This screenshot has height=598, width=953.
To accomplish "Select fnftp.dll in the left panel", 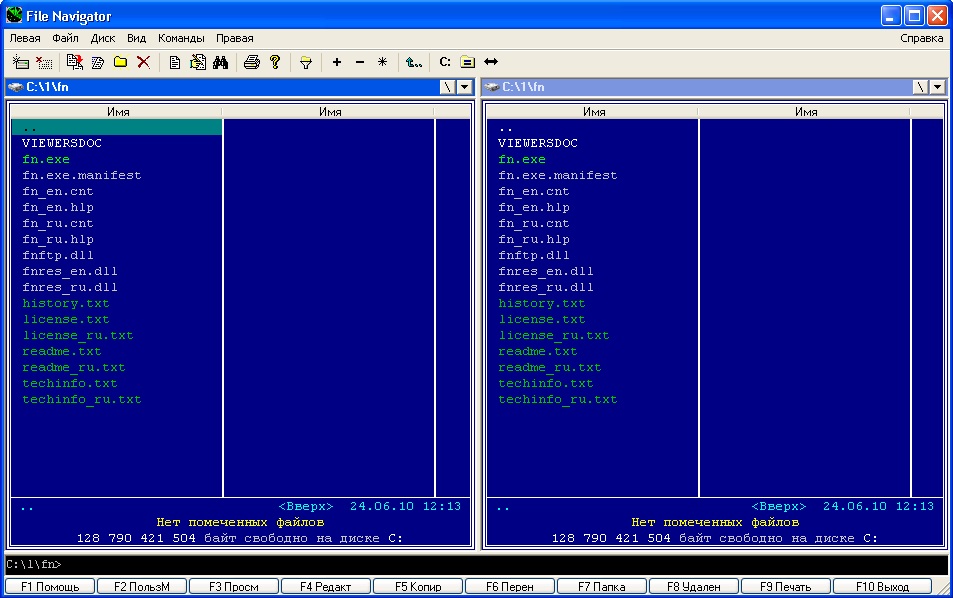I will (58, 255).
